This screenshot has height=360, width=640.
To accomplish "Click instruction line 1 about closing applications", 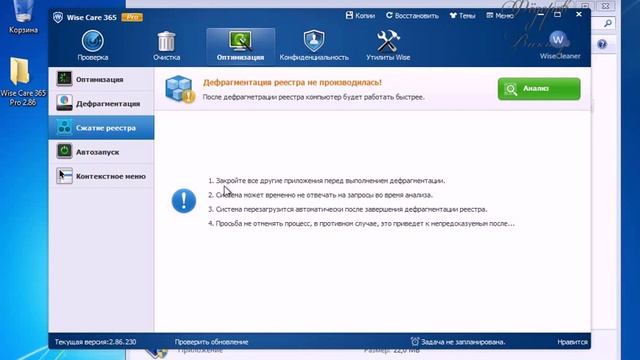I will coord(327,180).
